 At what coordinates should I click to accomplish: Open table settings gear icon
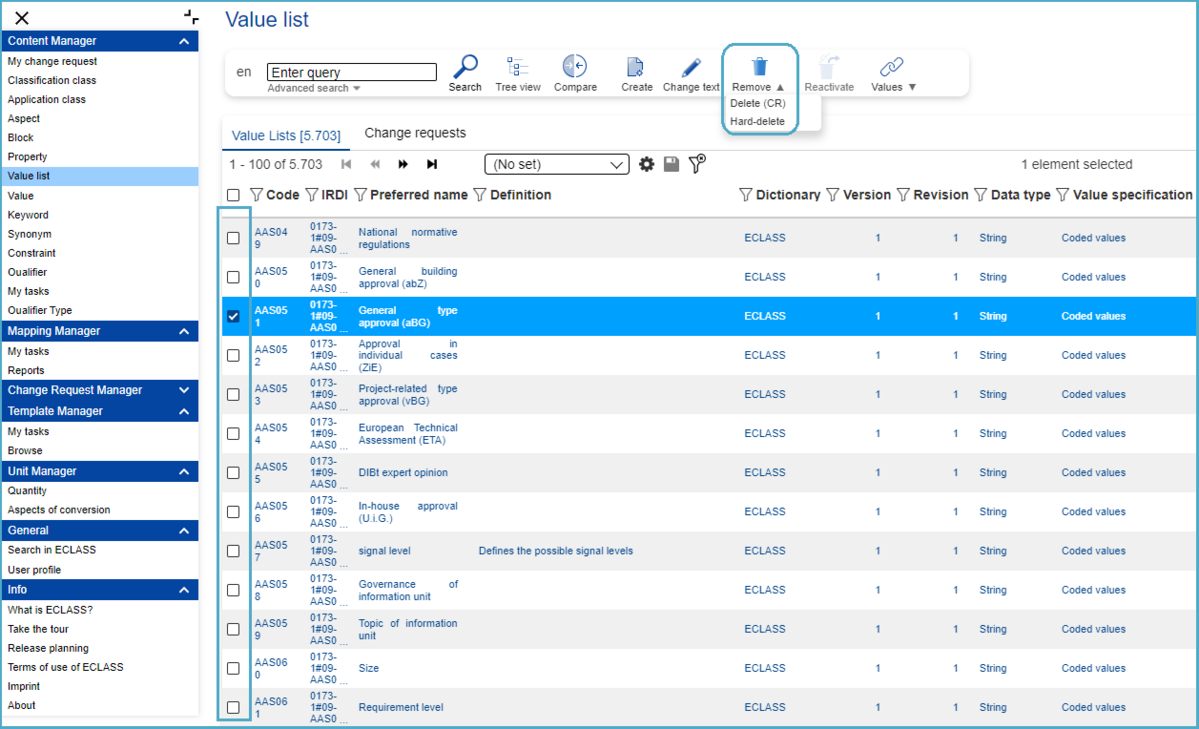coord(647,164)
